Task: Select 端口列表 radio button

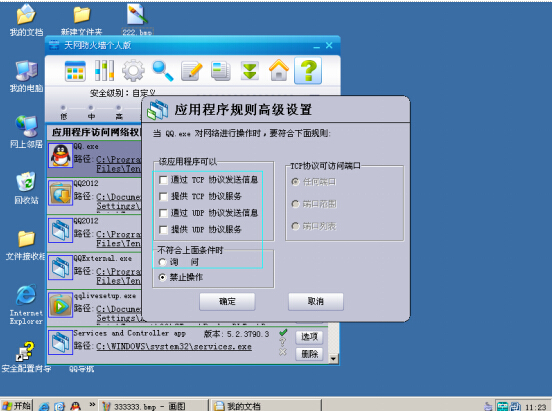Action: [x=295, y=226]
